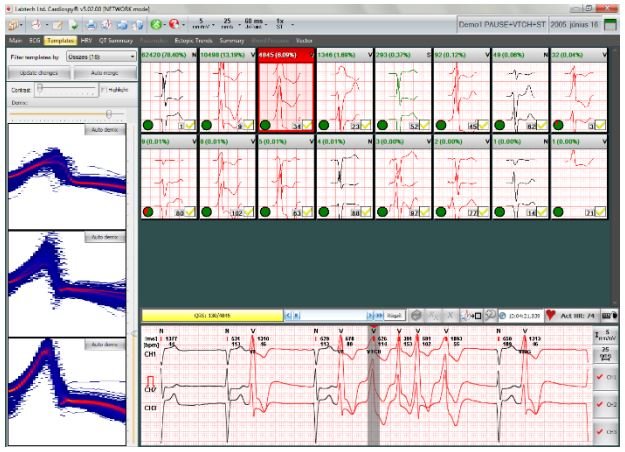Switch to the HRV tab
The height and width of the screenshot is (452, 625).
coord(87,40)
